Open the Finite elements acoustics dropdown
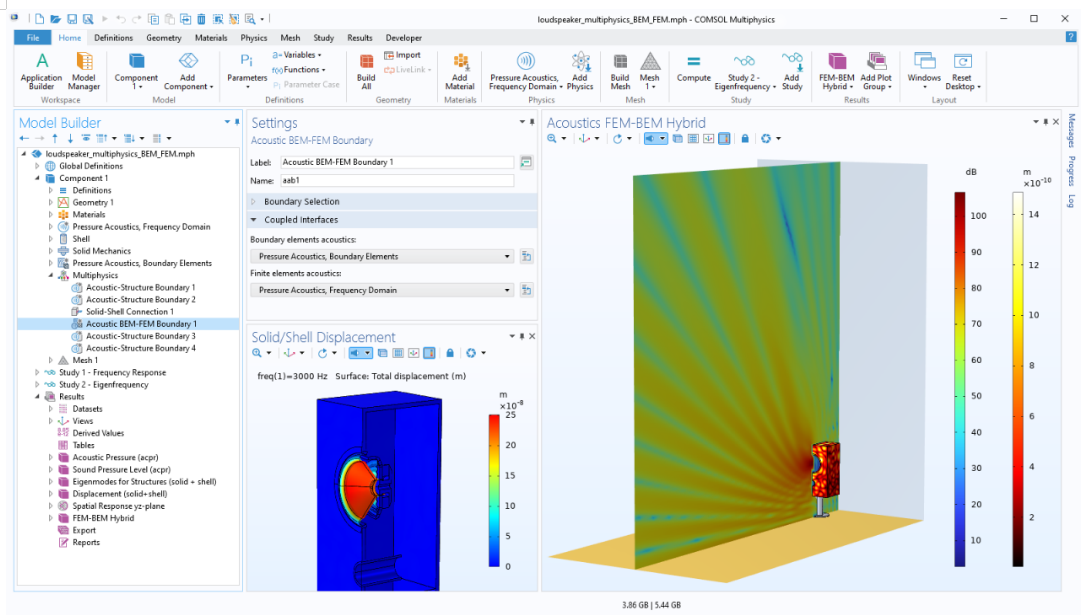Image resolution: width=1081 pixels, height=615 pixels. pyautogui.click(x=383, y=290)
